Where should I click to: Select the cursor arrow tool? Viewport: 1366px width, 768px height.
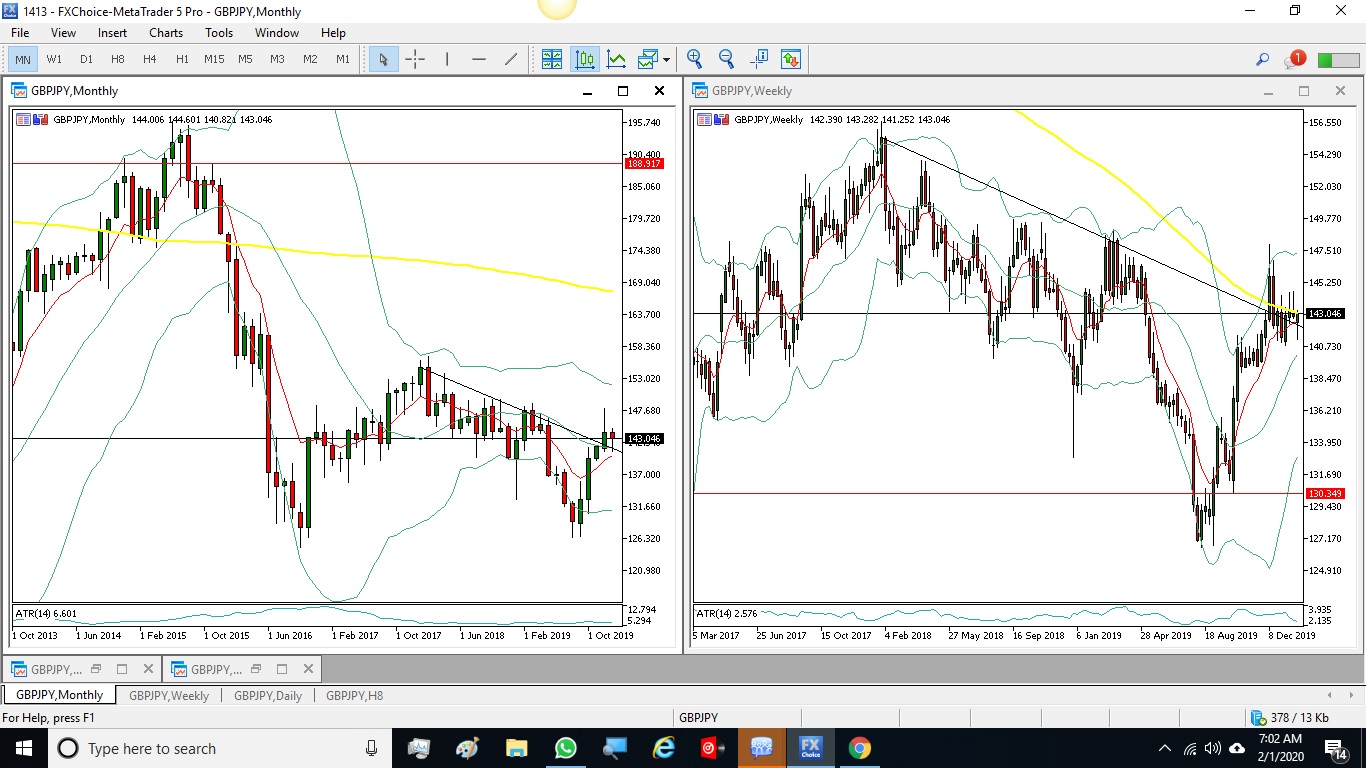click(383, 60)
